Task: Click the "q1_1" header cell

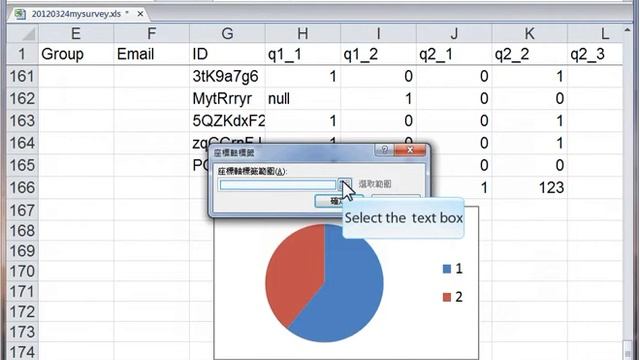Action: pyautogui.click(x=303, y=54)
